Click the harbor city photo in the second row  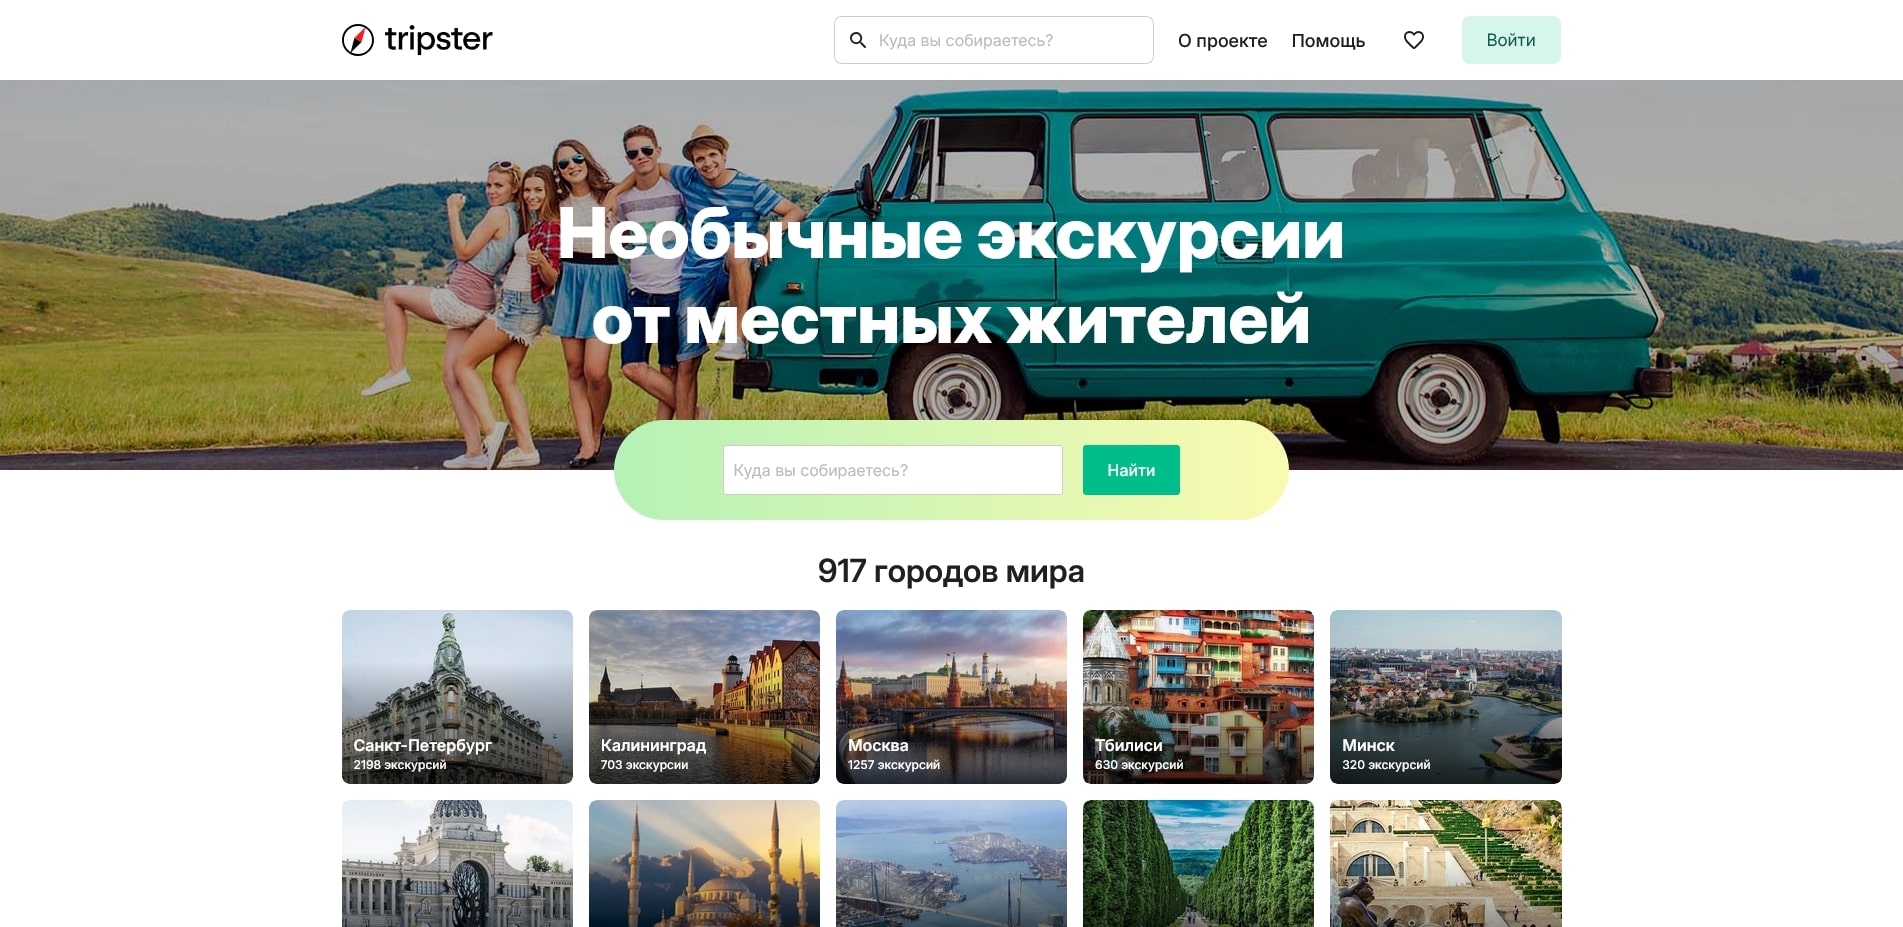951,865
